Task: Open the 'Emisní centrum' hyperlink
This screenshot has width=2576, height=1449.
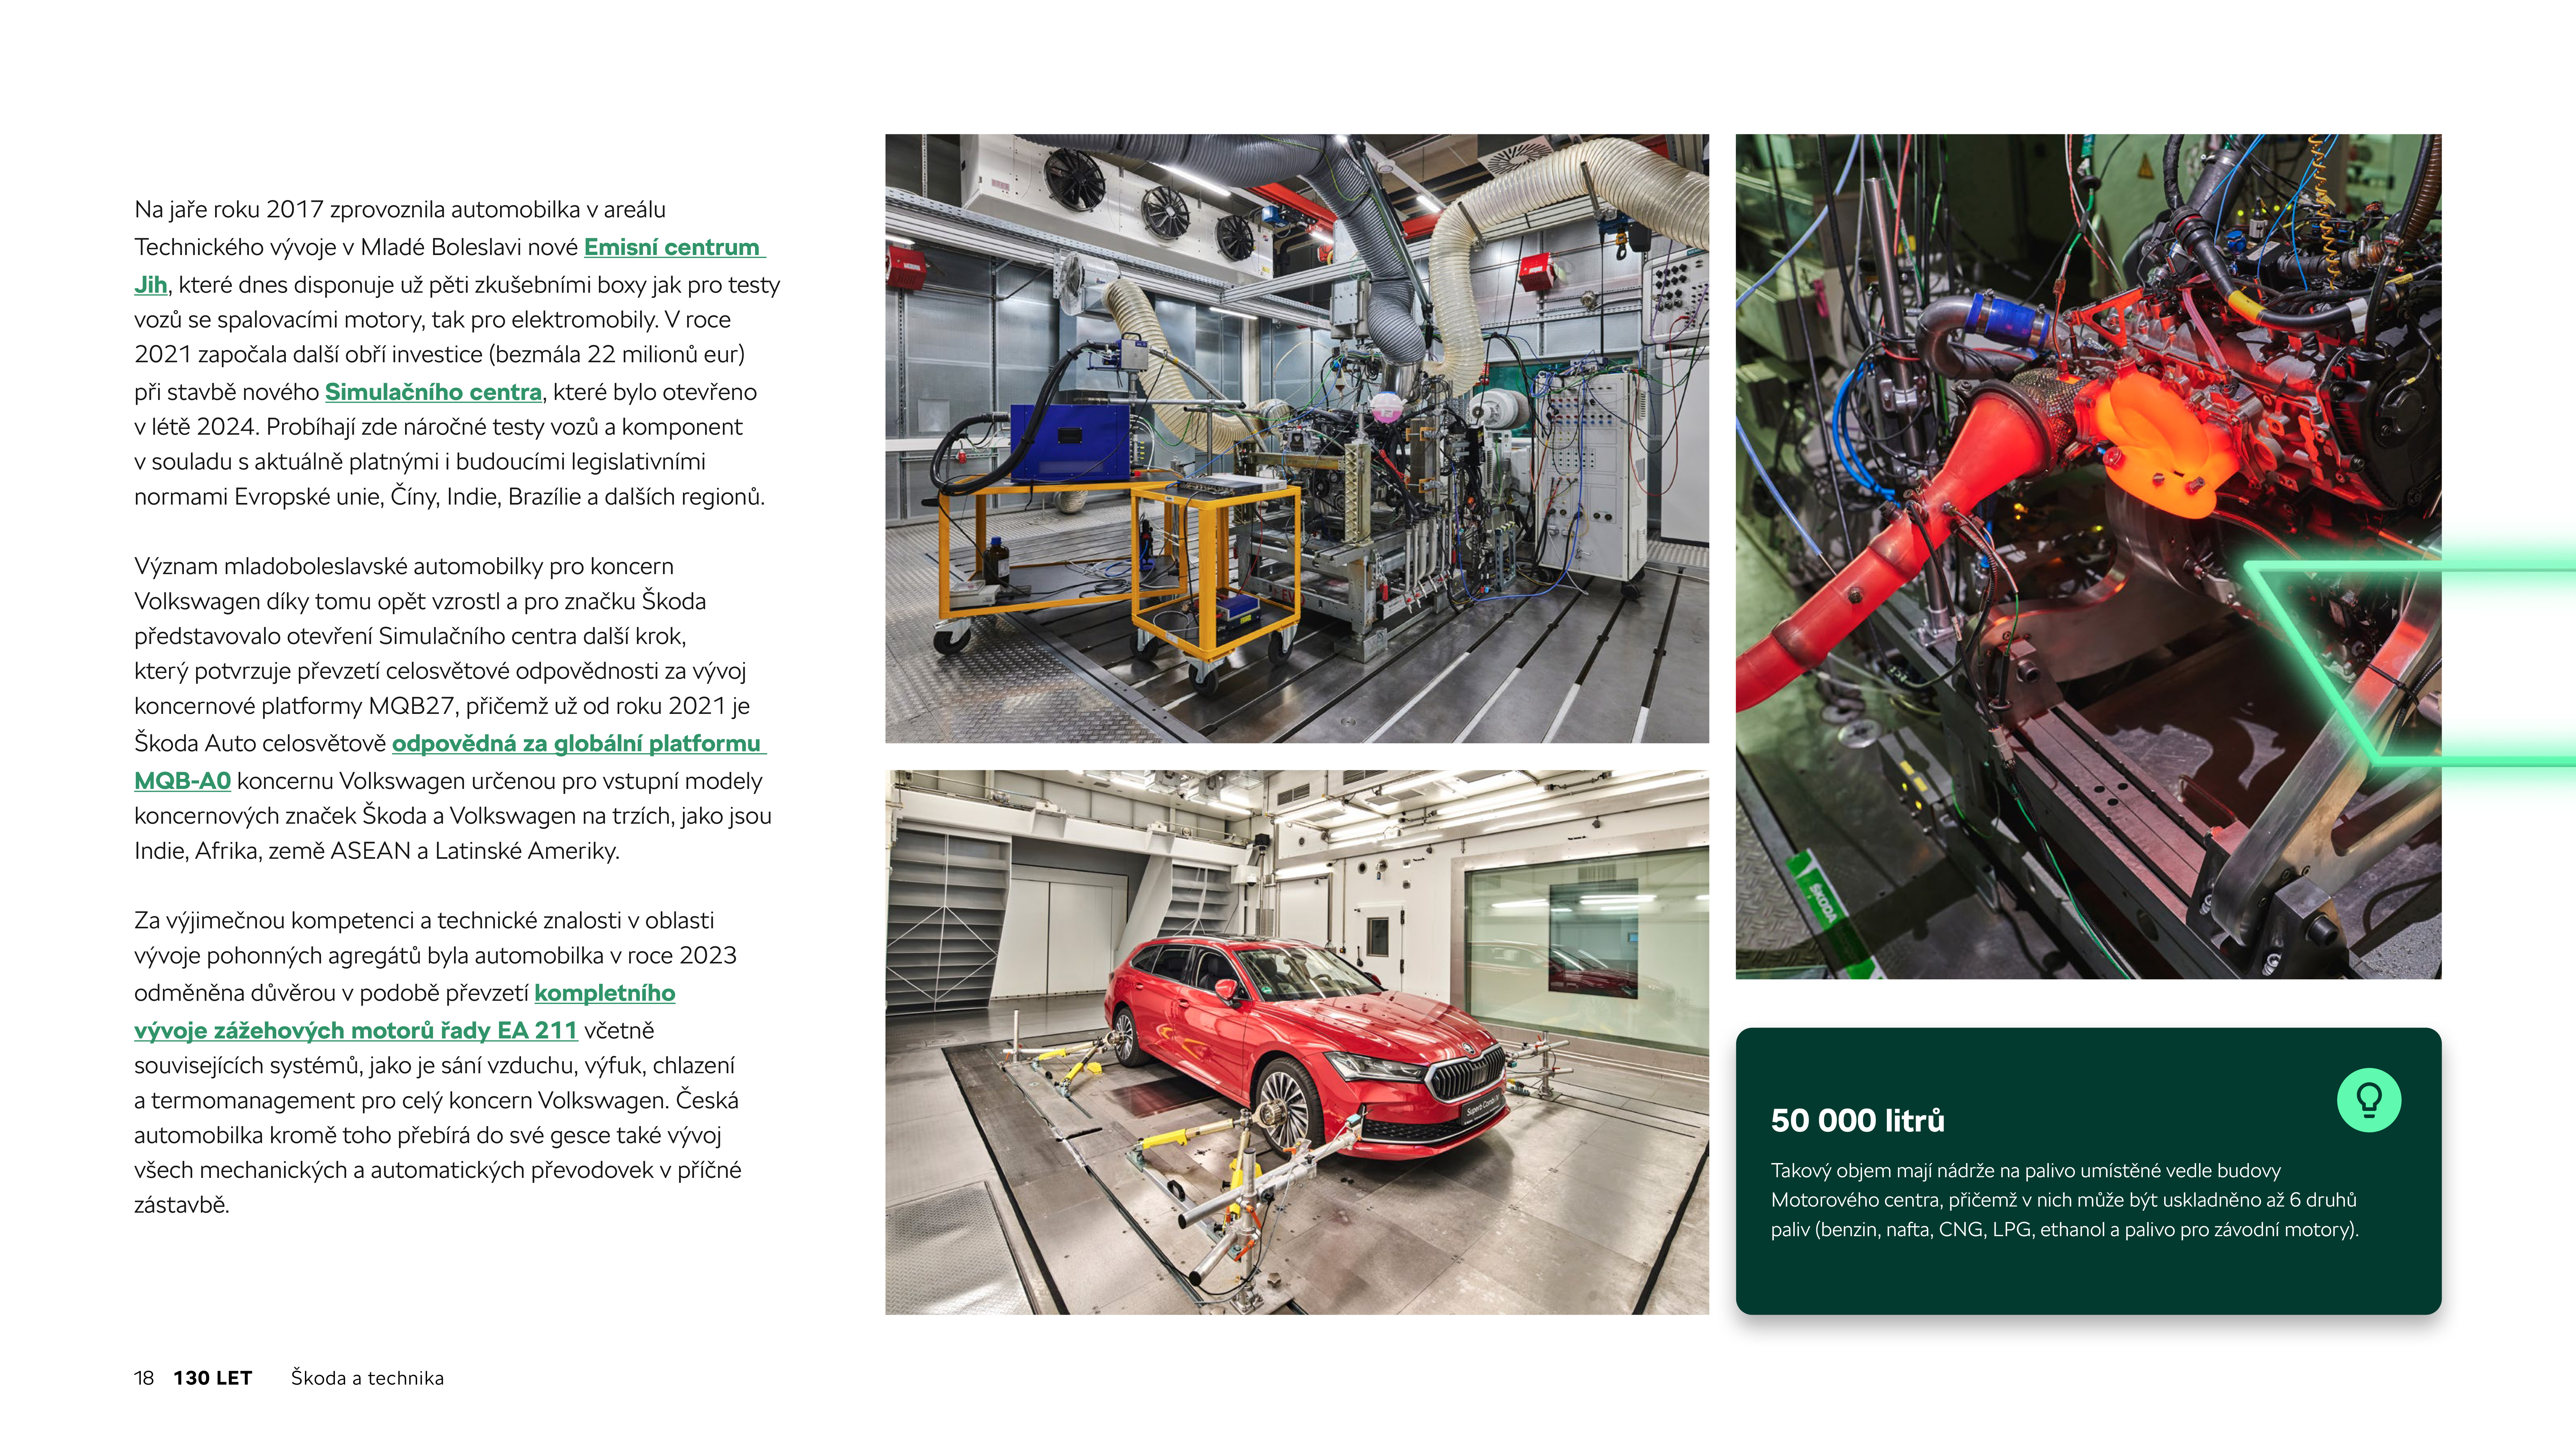Action: click(672, 247)
